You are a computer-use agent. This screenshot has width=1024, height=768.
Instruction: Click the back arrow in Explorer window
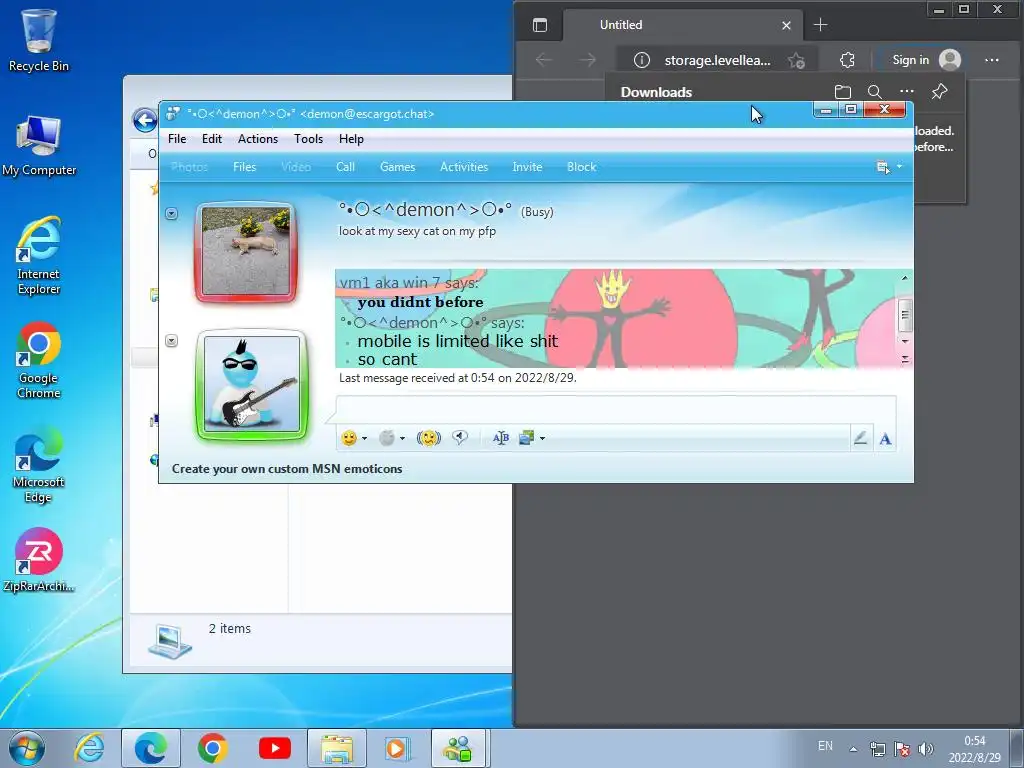pyautogui.click(x=144, y=120)
